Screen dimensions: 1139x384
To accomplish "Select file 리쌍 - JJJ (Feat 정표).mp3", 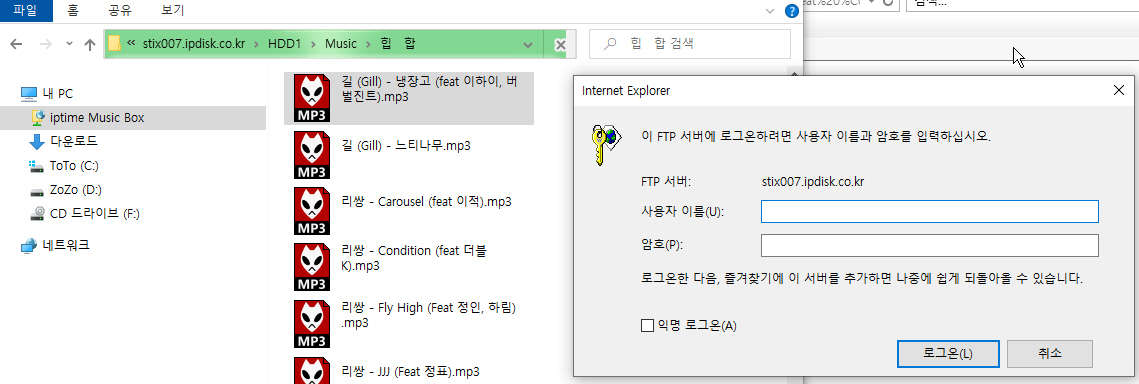I will click(410, 372).
